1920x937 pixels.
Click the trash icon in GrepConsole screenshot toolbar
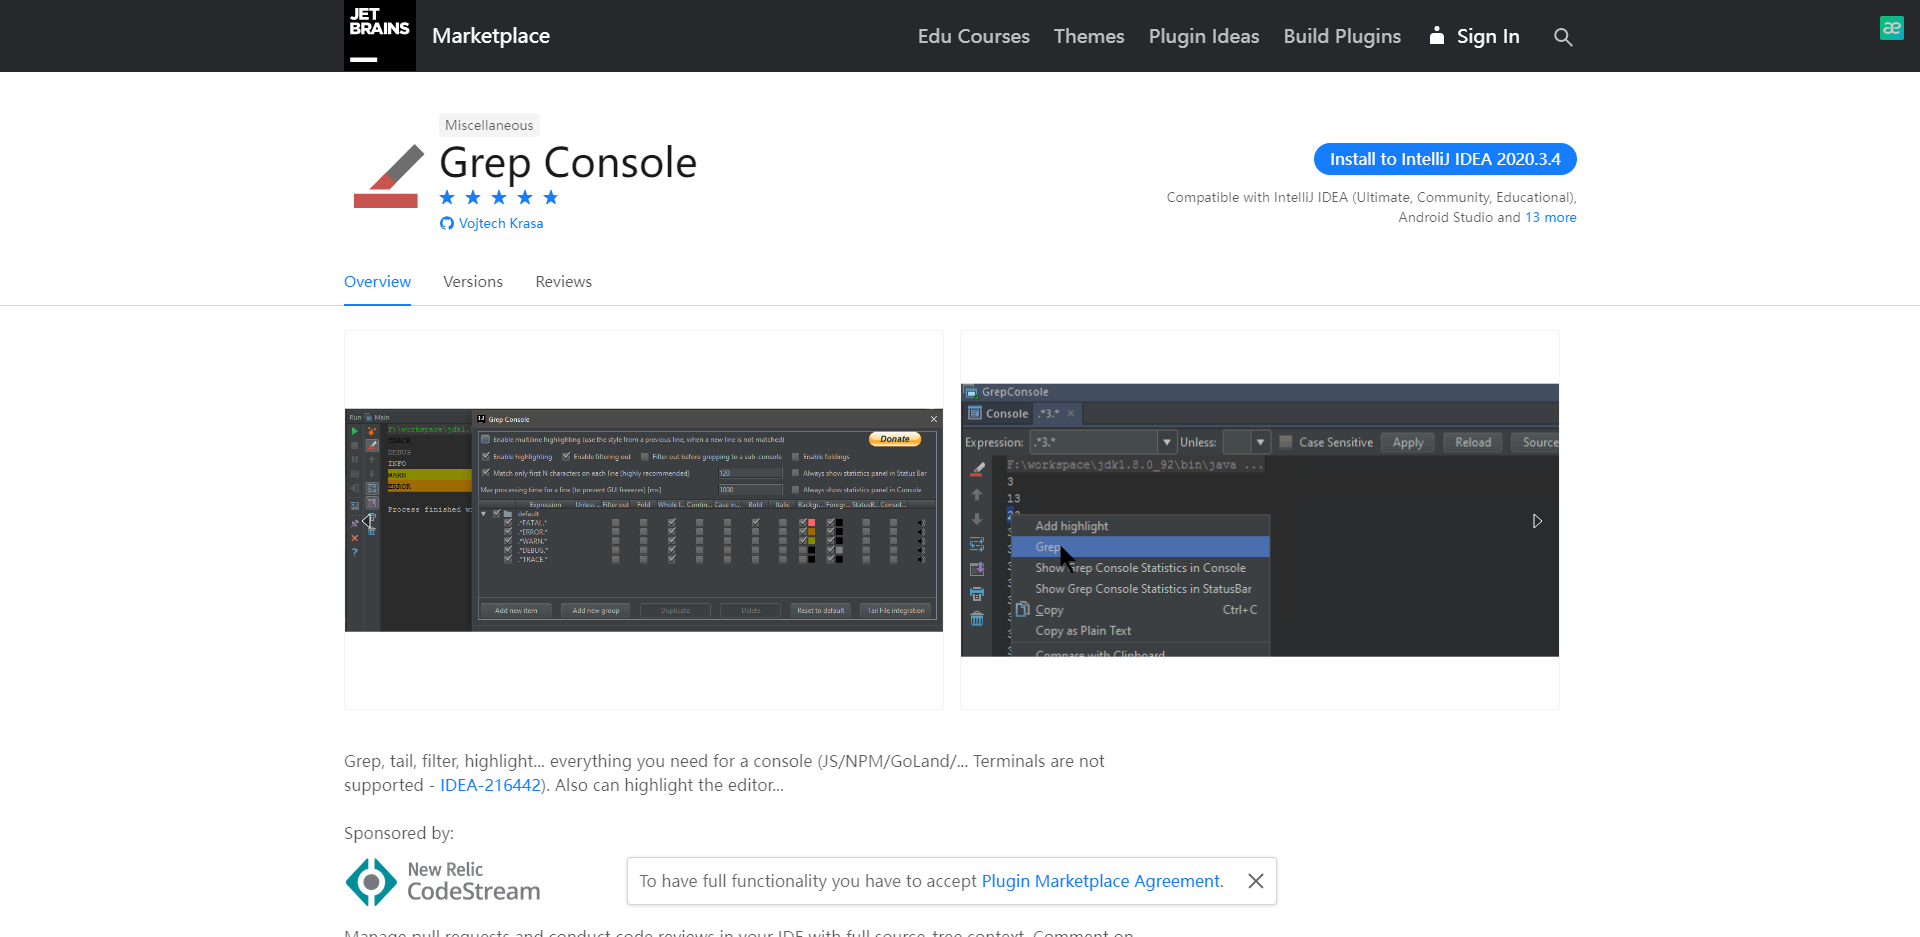tap(977, 619)
